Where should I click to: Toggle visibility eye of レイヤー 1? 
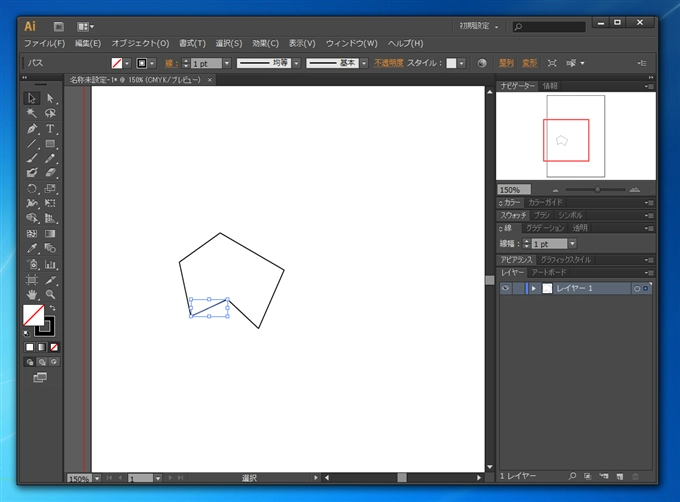point(505,288)
